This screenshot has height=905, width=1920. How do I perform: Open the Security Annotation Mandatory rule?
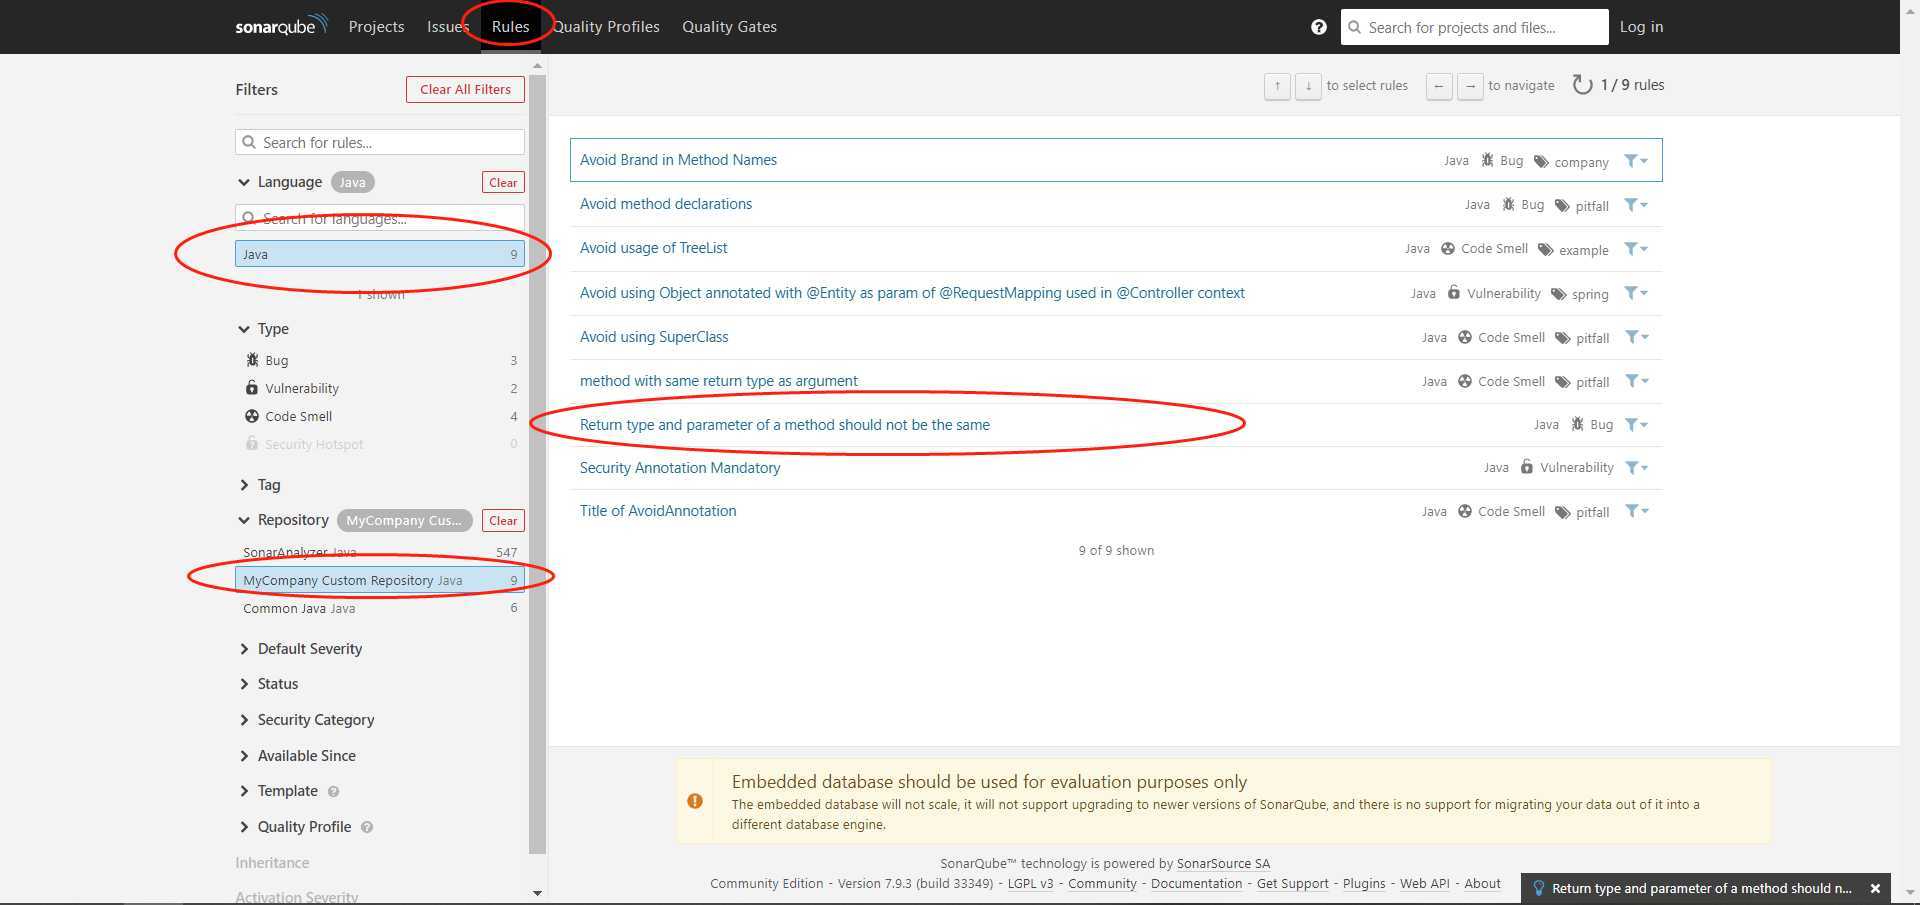coord(680,467)
